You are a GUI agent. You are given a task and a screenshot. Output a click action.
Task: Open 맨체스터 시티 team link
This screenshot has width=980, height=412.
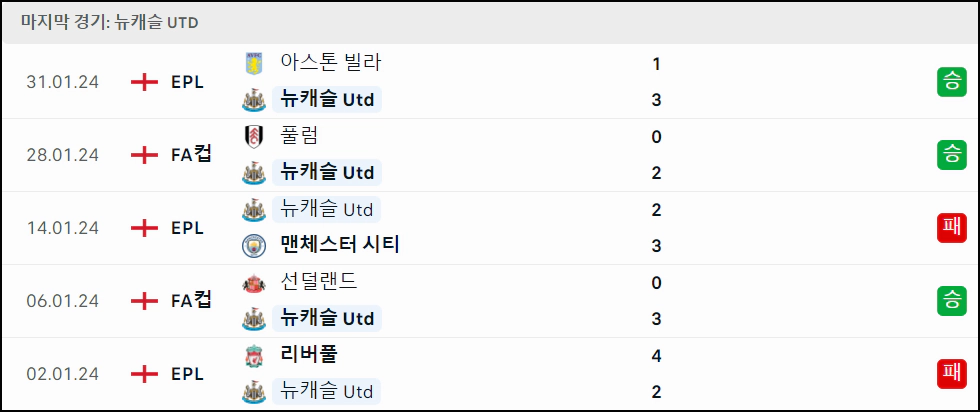[340, 244]
